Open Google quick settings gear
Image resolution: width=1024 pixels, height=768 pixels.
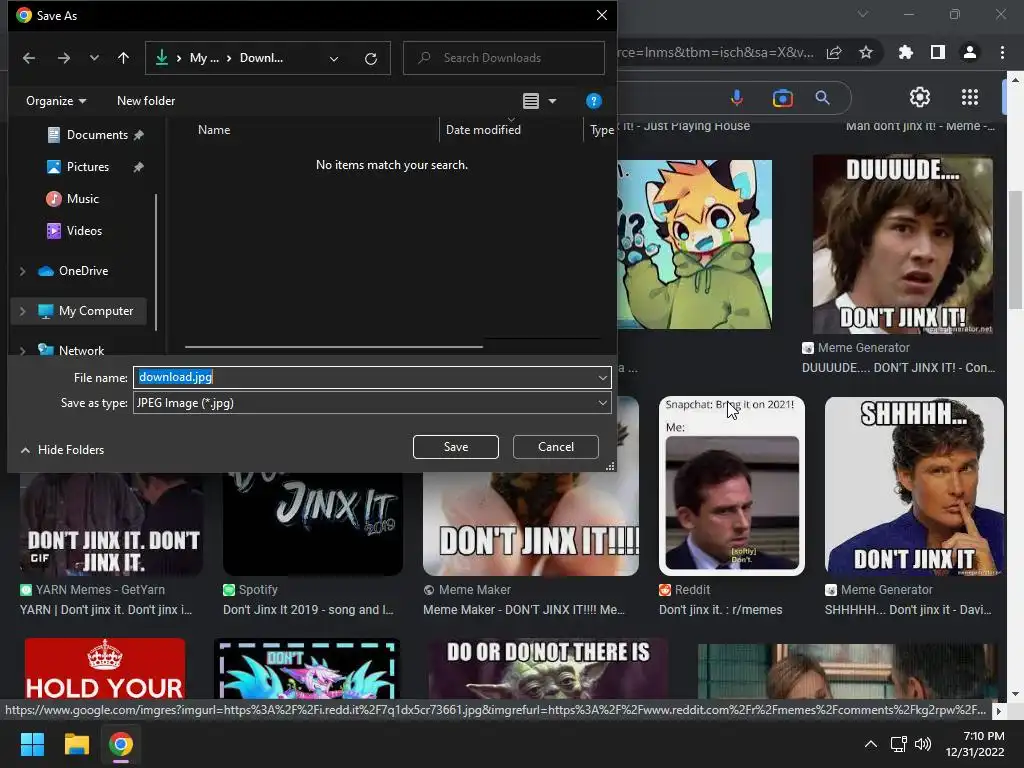pos(920,97)
